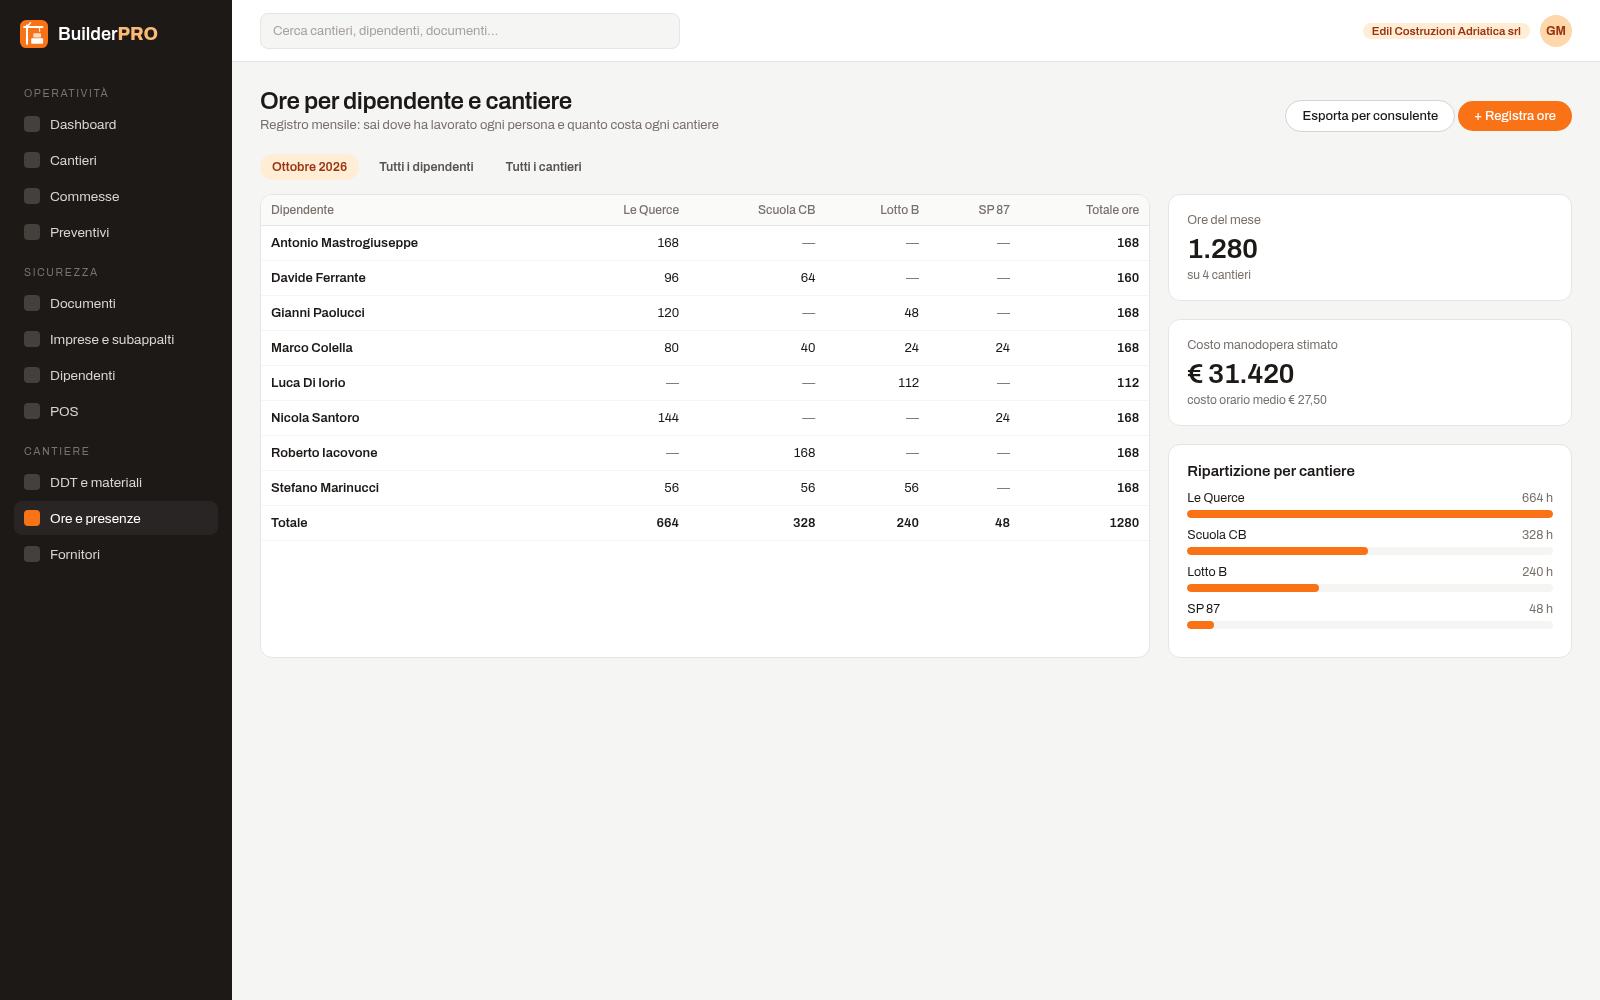This screenshot has height=1000, width=1600.
Task: Click the Cantieri sidebar icon
Action: tap(32, 160)
